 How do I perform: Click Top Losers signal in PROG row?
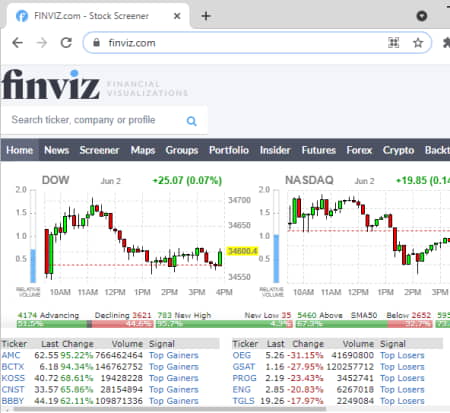[x=402, y=378]
